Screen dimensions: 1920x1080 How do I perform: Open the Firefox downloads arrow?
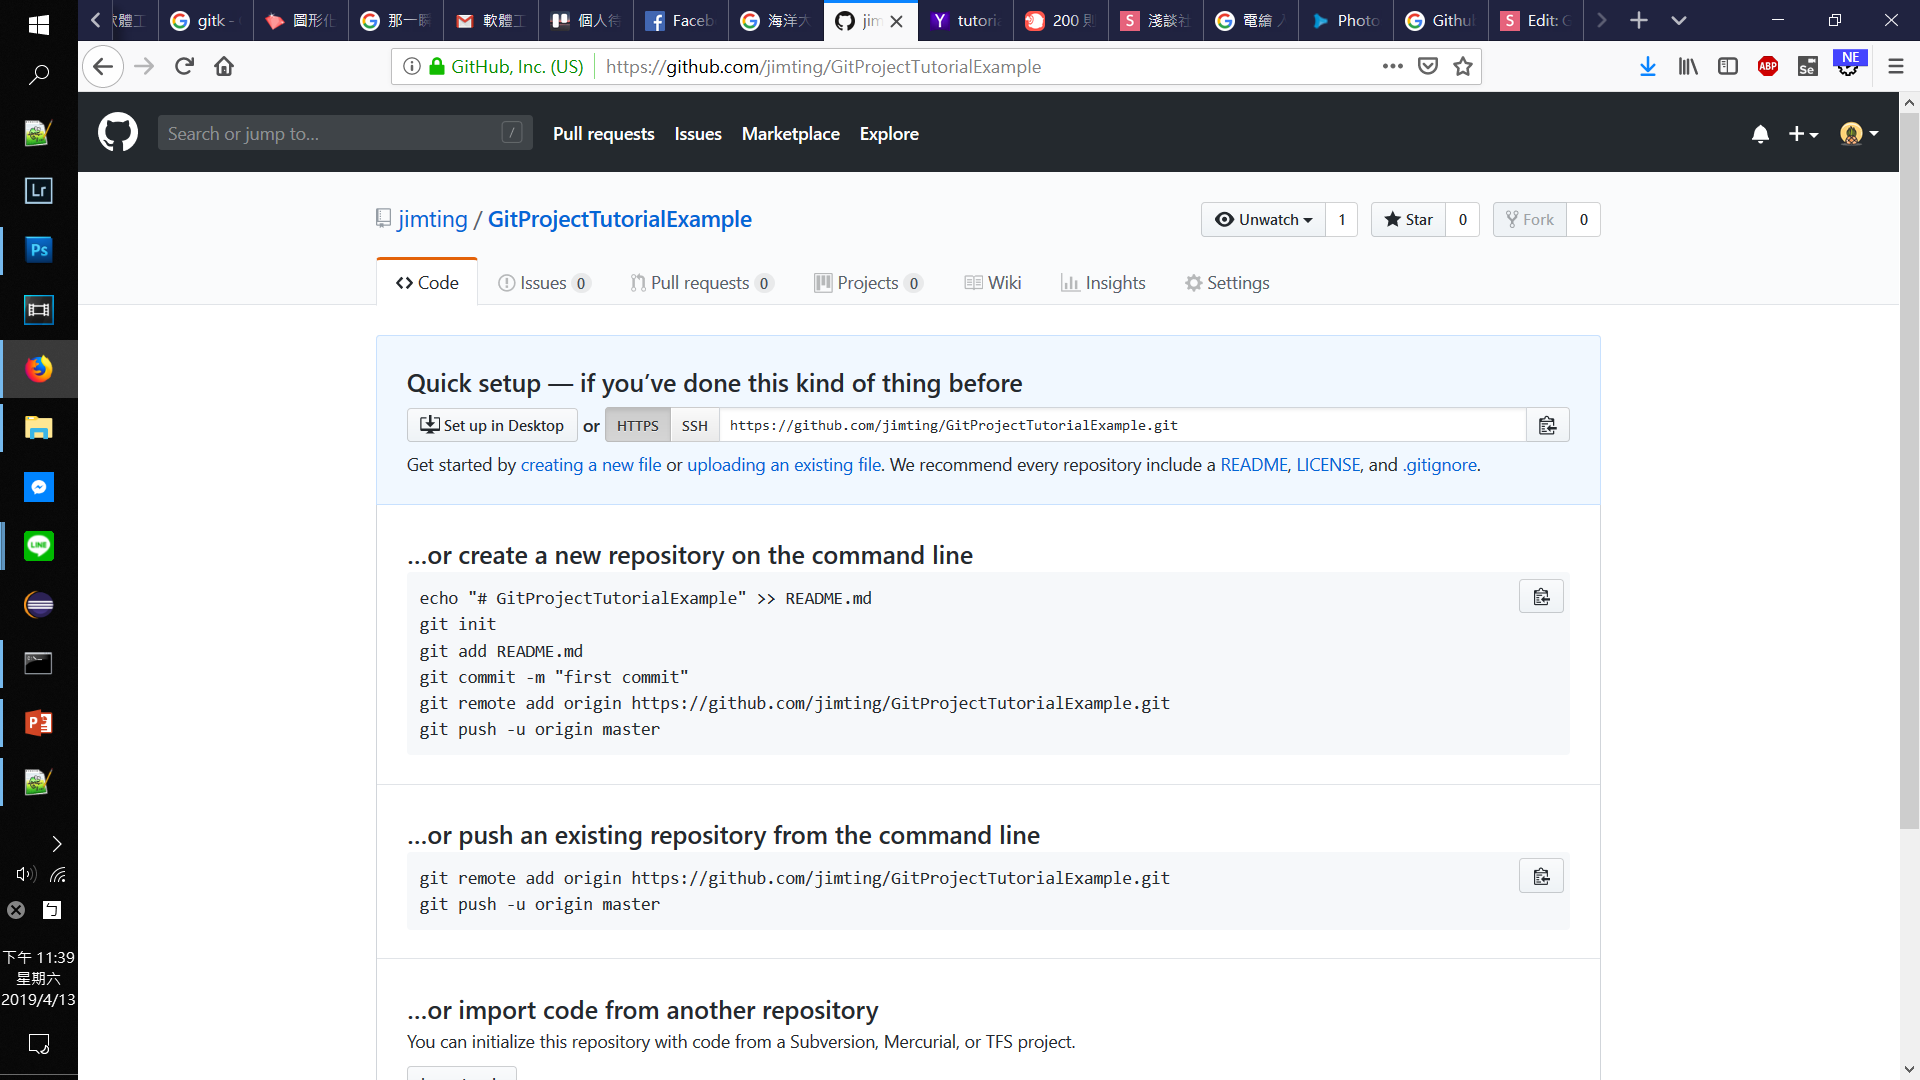[x=1648, y=67]
